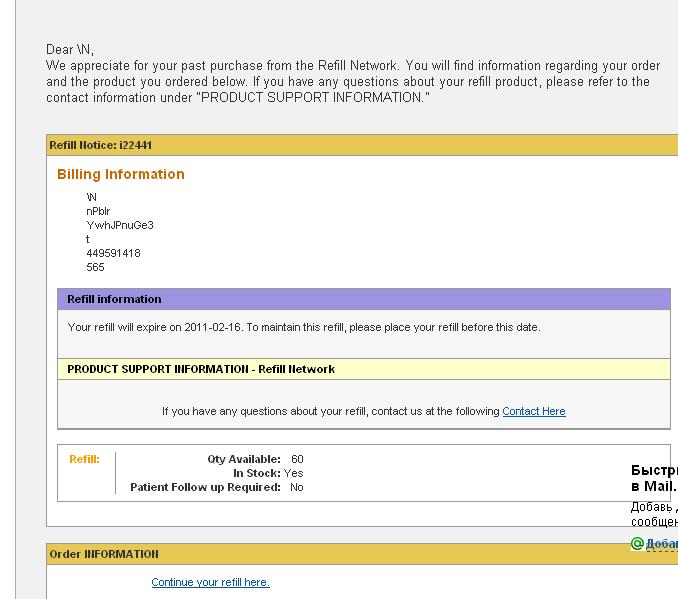Click the 'Billing Information' heading

[x=121, y=174]
